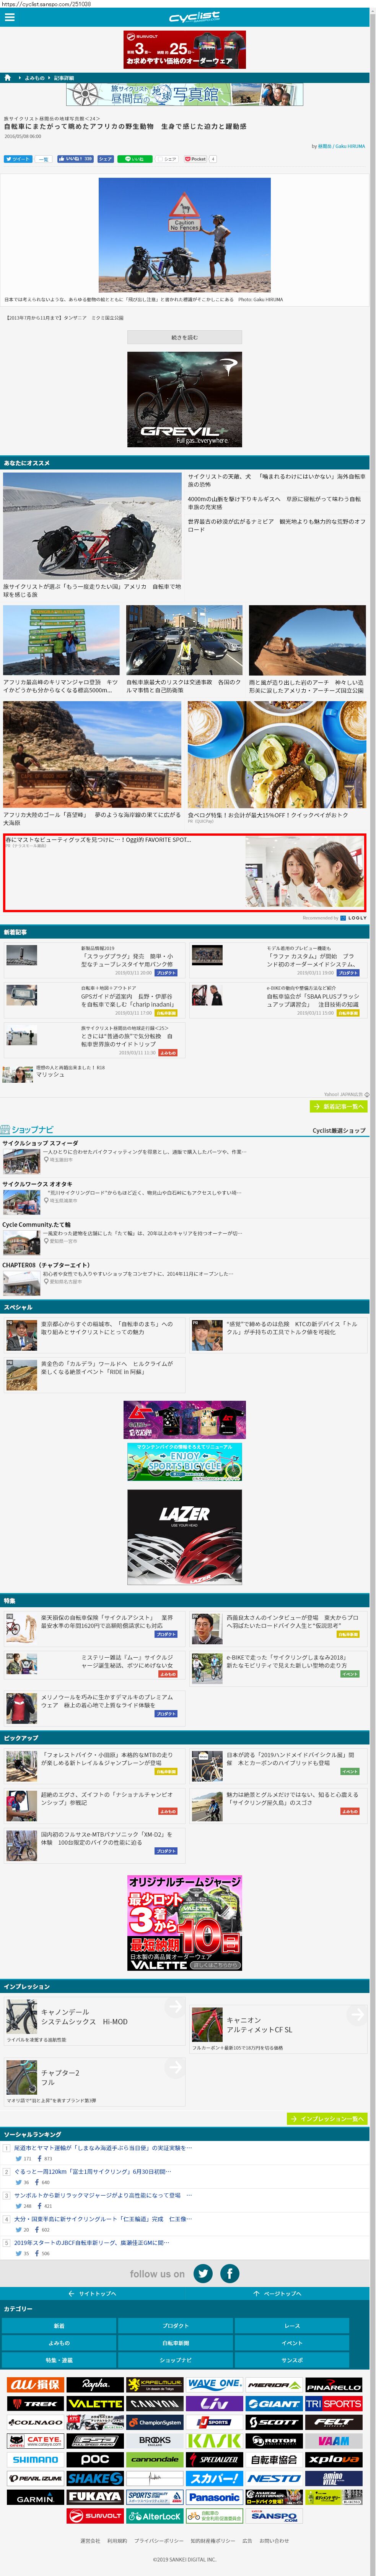Open the Surluvolt jersey ad banner
This screenshot has width=376, height=2576.
[184, 50]
